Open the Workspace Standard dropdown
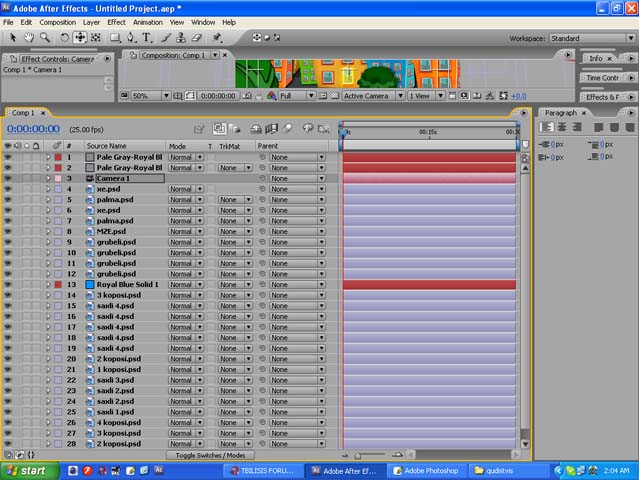The image size is (640, 480). click(x=592, y=38)
